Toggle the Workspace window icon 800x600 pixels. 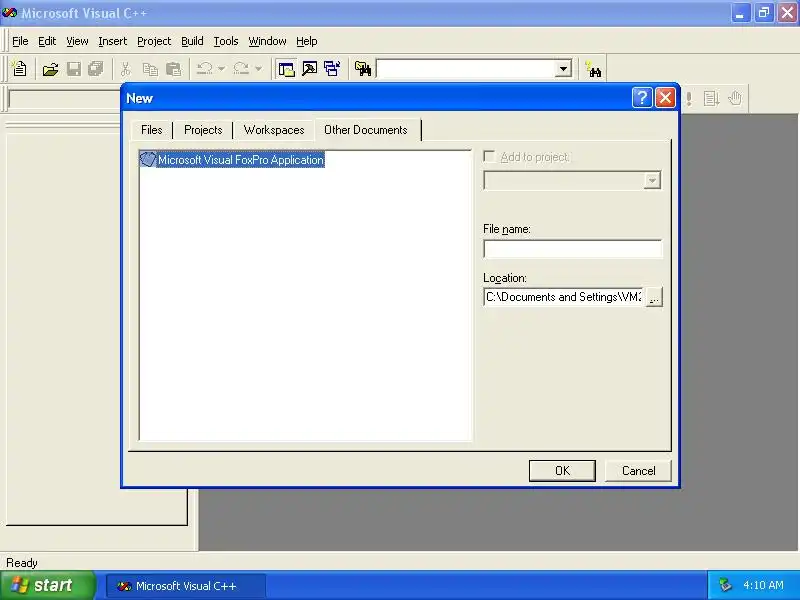[286, 68]
